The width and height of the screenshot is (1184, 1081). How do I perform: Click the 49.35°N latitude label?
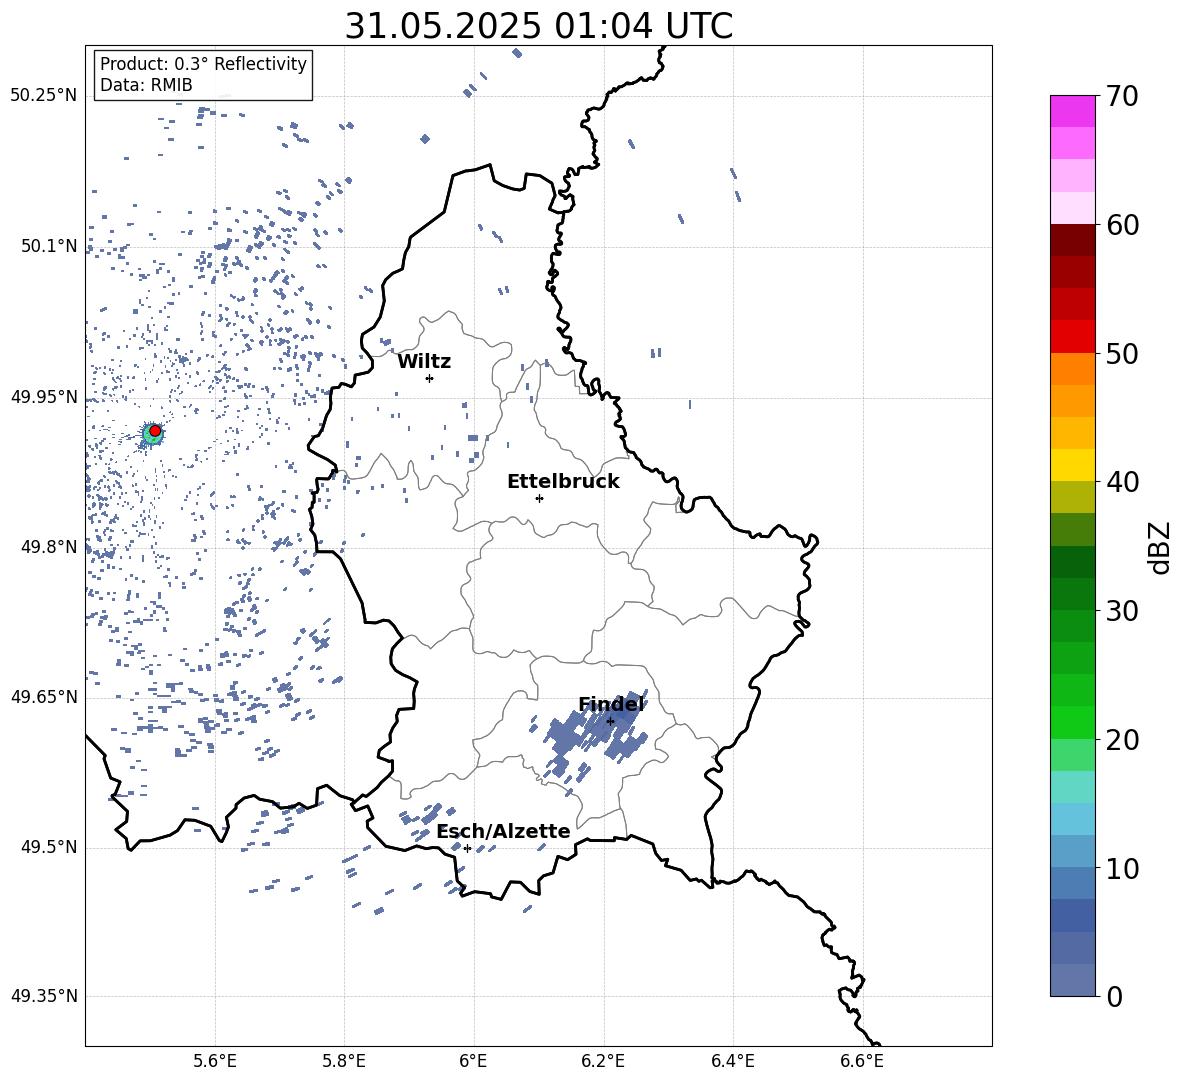(44, 996)
